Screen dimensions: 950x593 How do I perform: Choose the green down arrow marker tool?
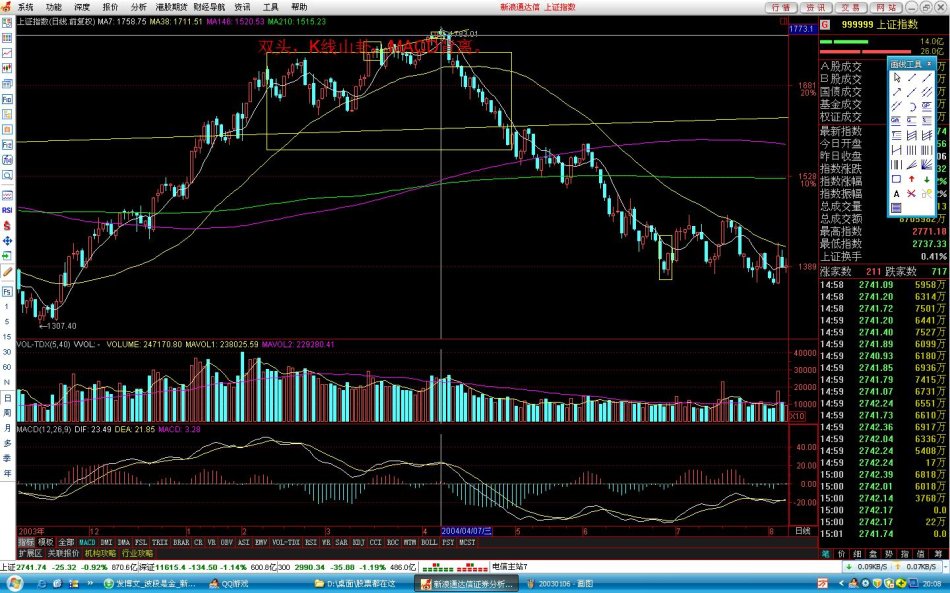[x=927, y=179]
